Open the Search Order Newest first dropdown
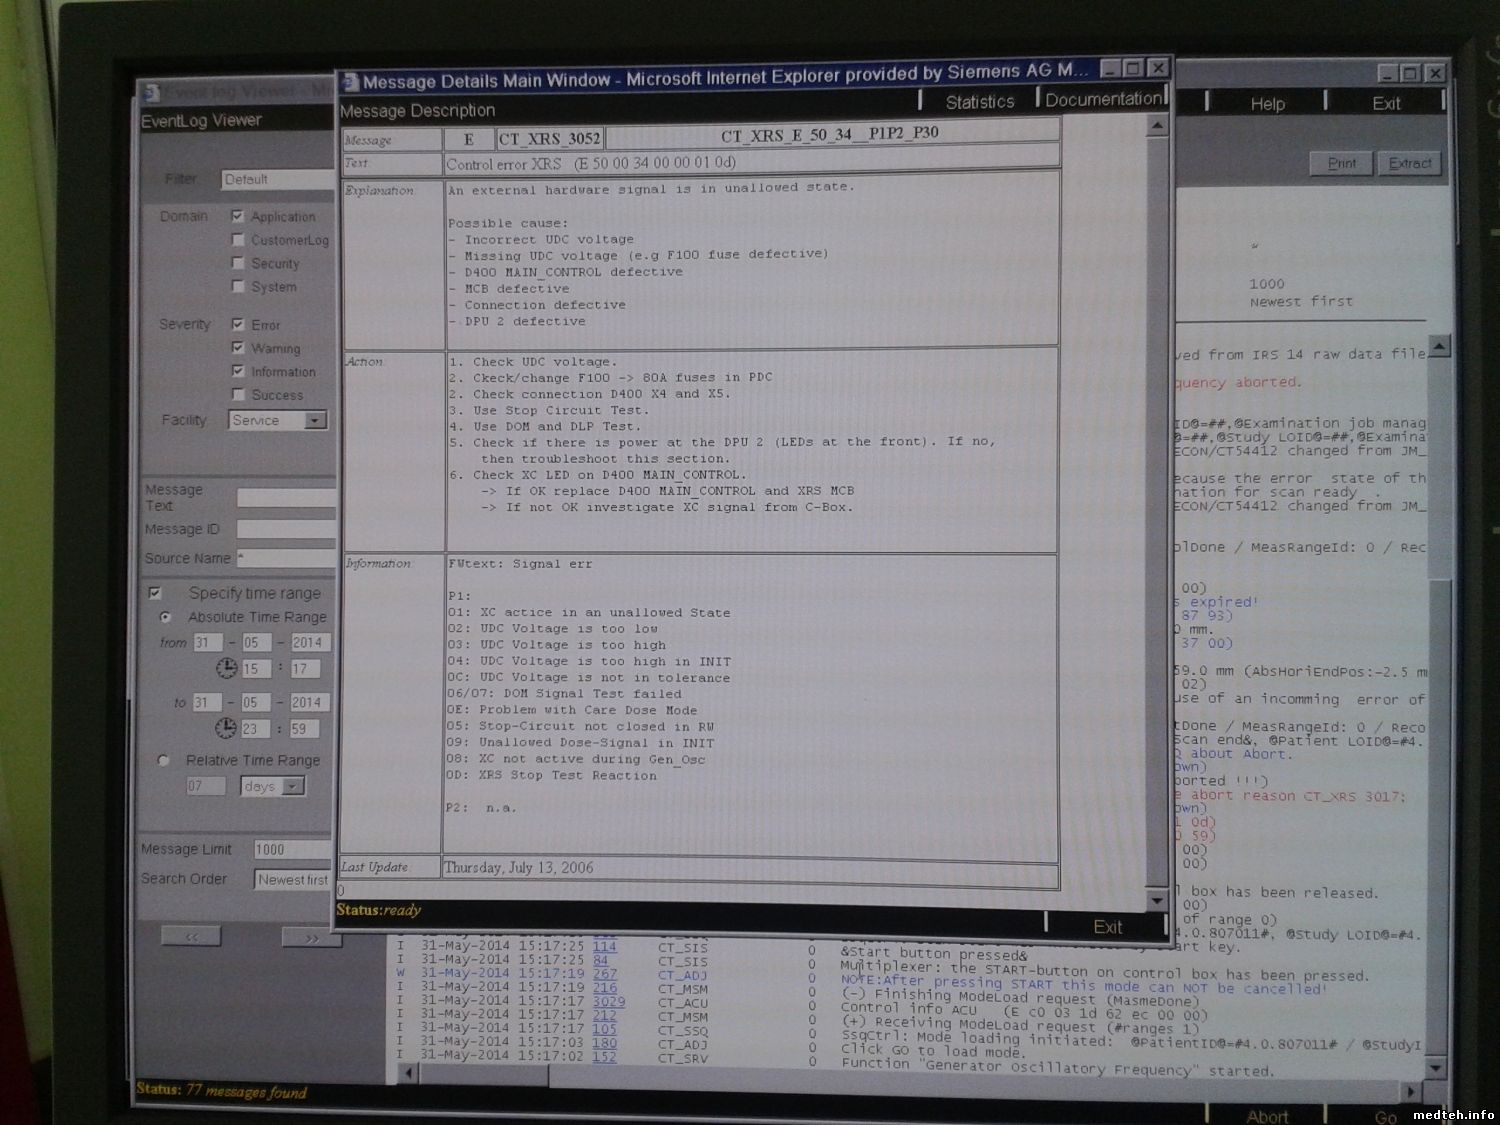The height and width of the screenshot is (1125, 1500). (x=292, y=880)
